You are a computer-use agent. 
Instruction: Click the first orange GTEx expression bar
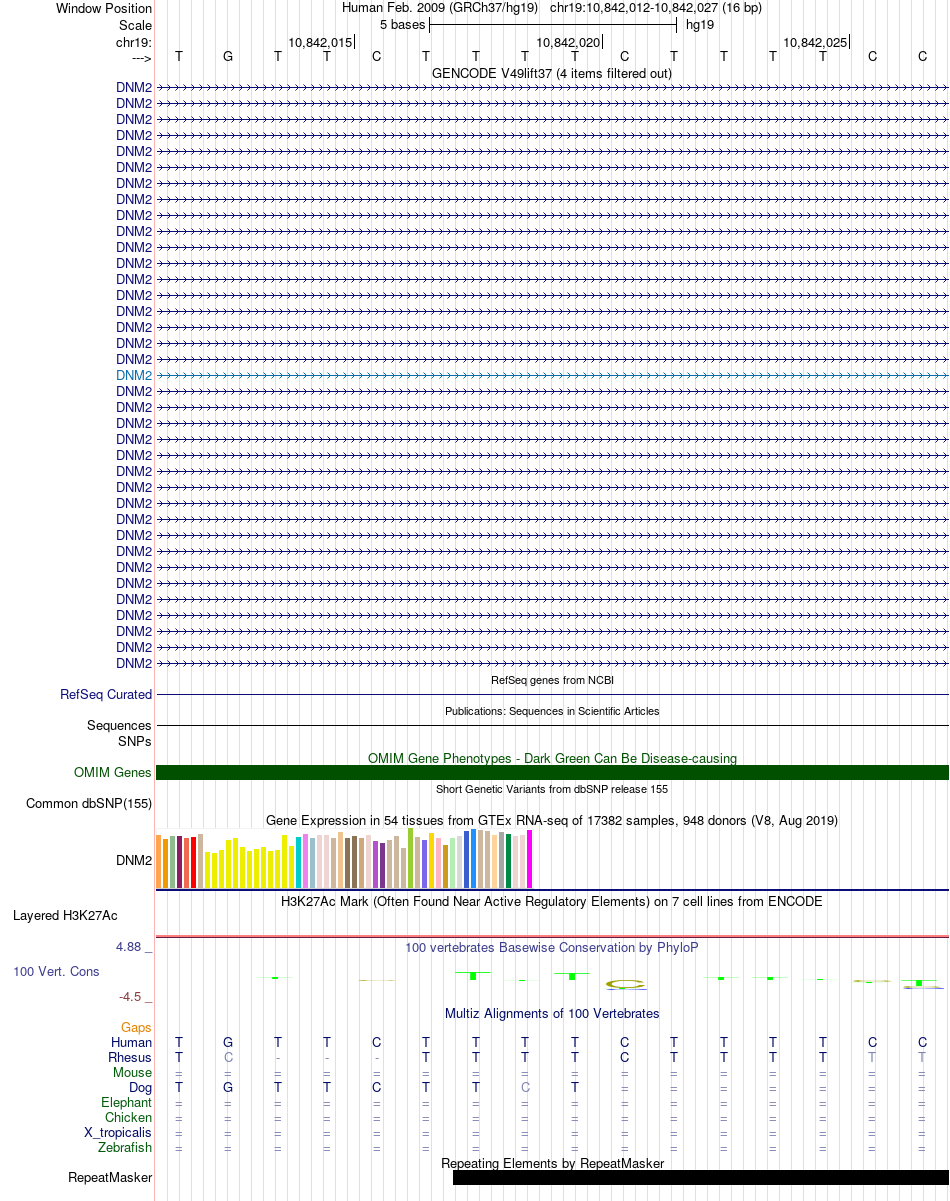click(159, 861)
